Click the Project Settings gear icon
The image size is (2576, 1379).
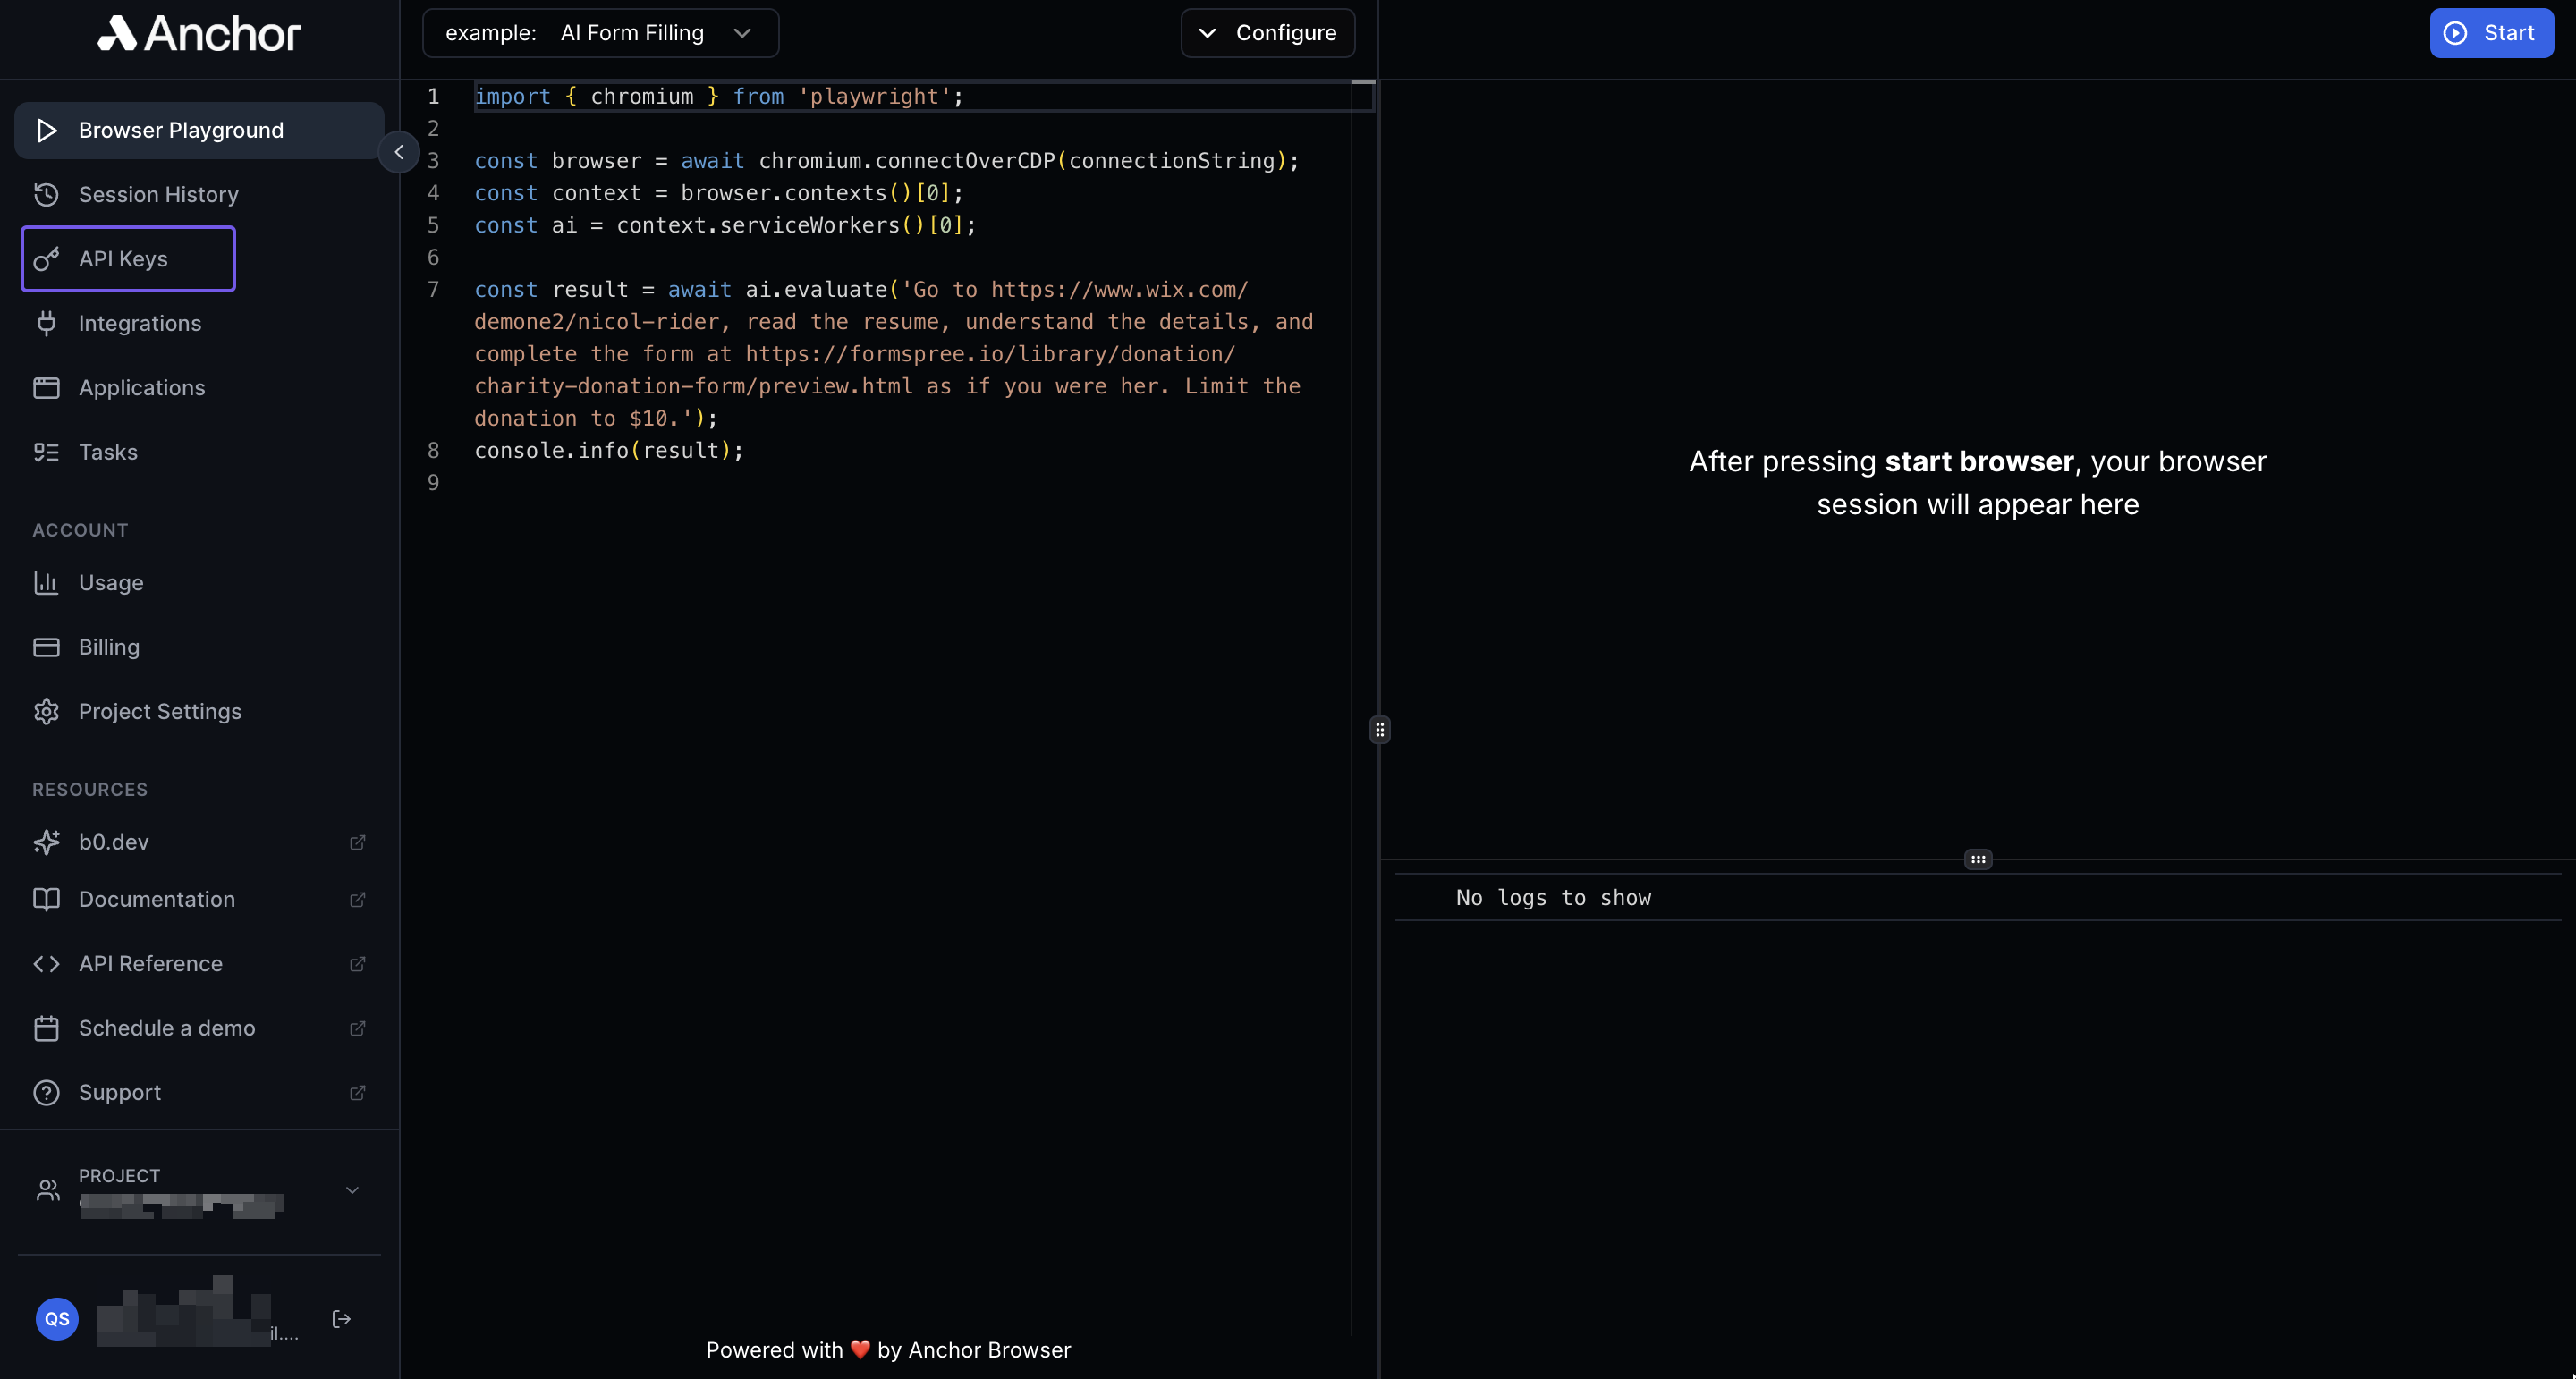coord(46,711)
